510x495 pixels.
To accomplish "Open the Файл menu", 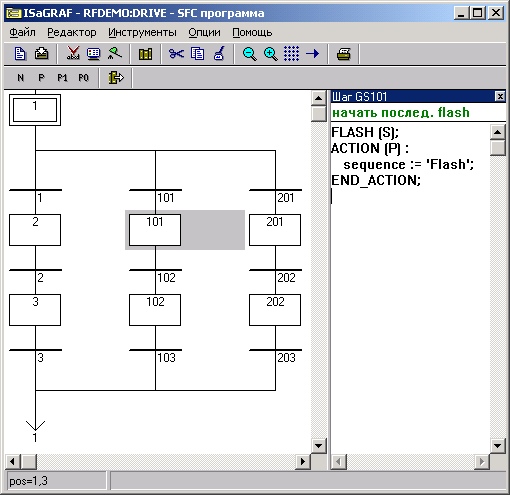I will pyautogui.click(x=22, y=32).
